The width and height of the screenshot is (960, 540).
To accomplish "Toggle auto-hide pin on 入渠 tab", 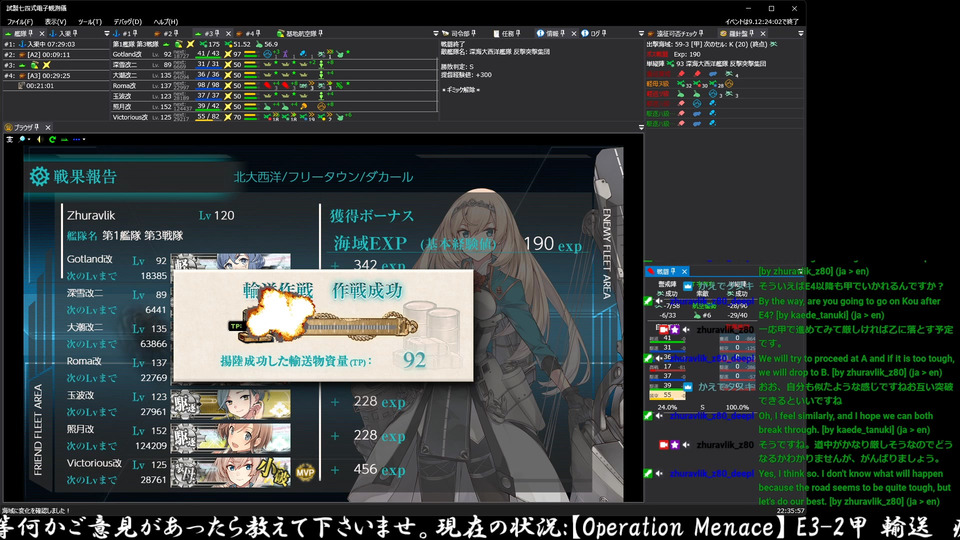I will [x=75, y=33].
